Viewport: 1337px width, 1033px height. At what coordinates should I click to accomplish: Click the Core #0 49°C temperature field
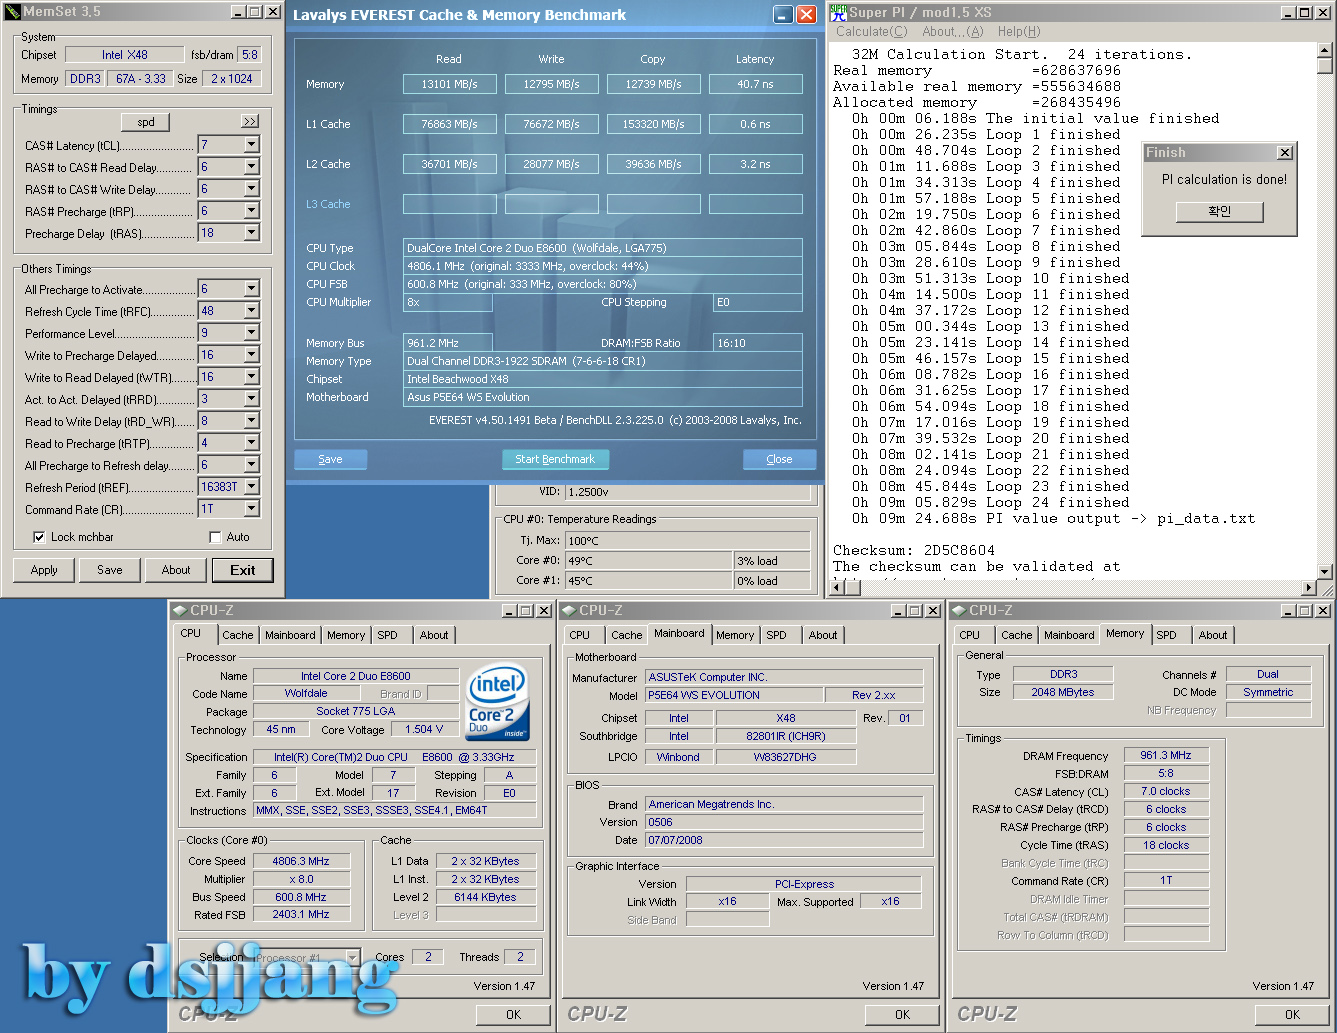[x=648, y=560]
